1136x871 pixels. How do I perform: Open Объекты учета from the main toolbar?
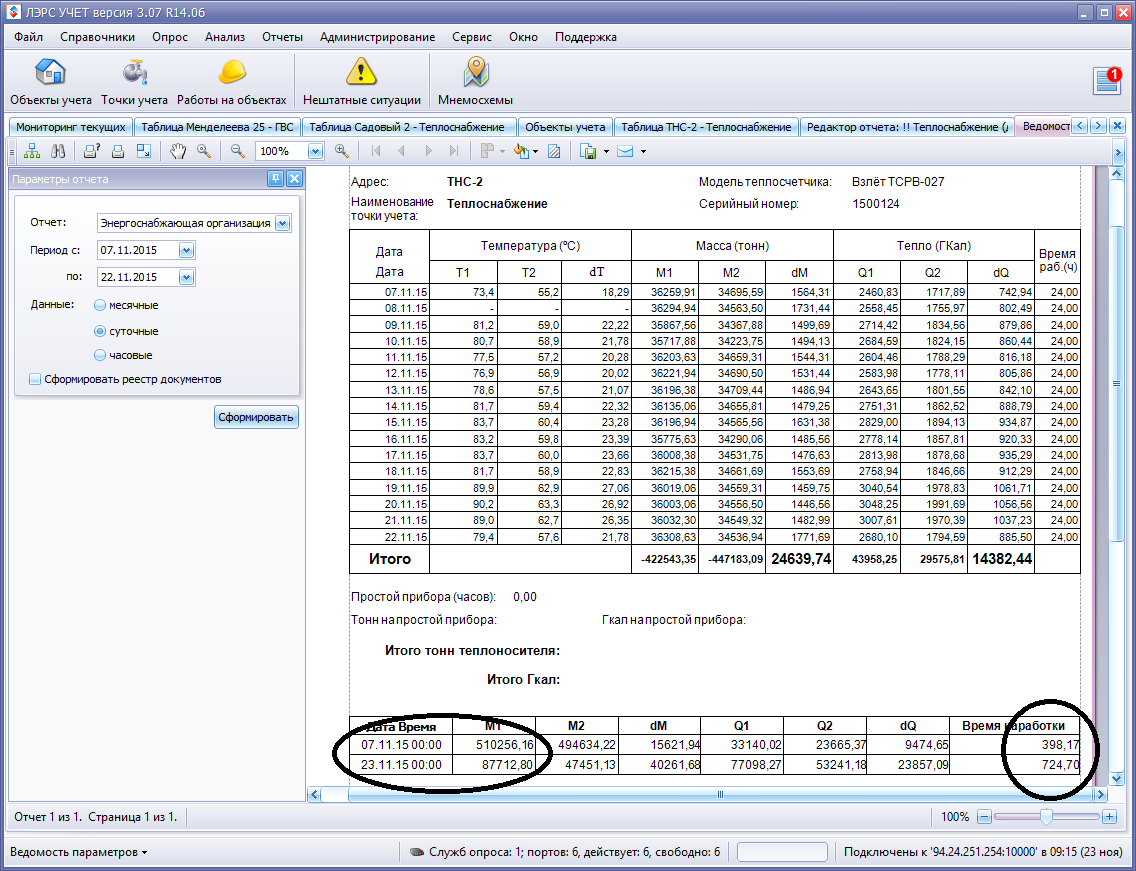(x=51, y=82)
